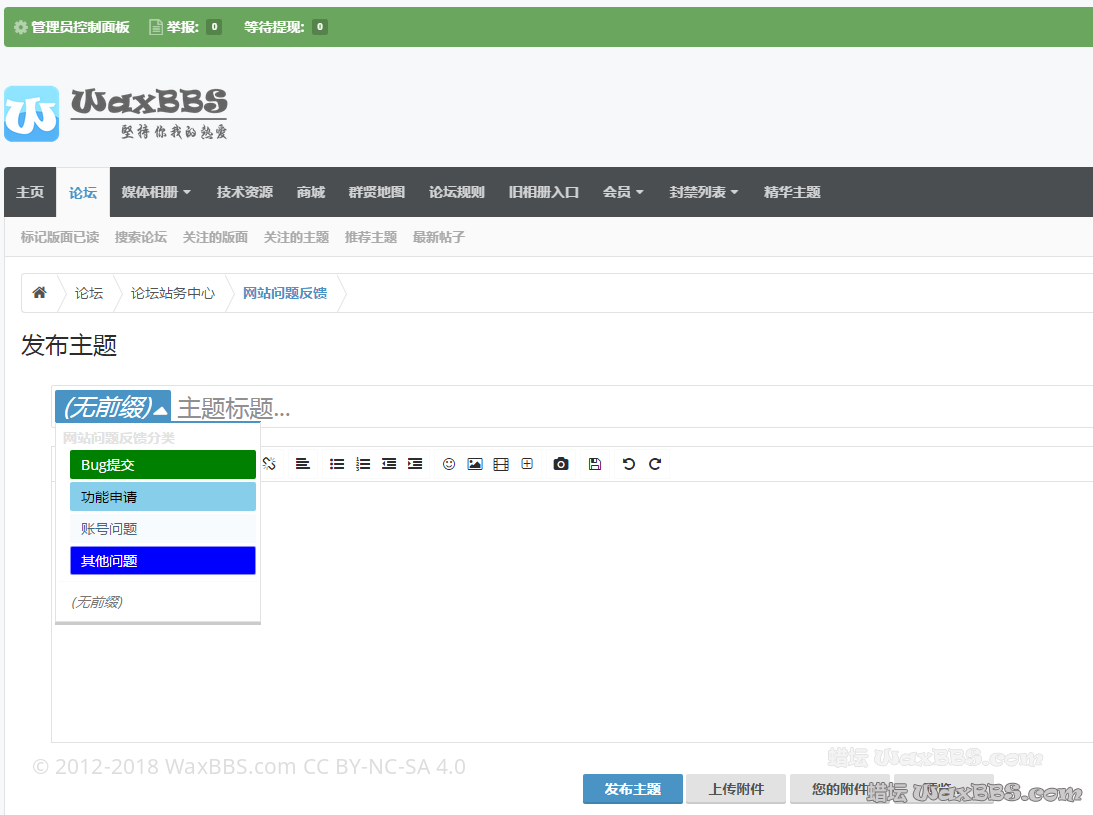Insert a numbered ordered list
Viewport: 1093px width, 815px height.
click(x=363, y=464)
